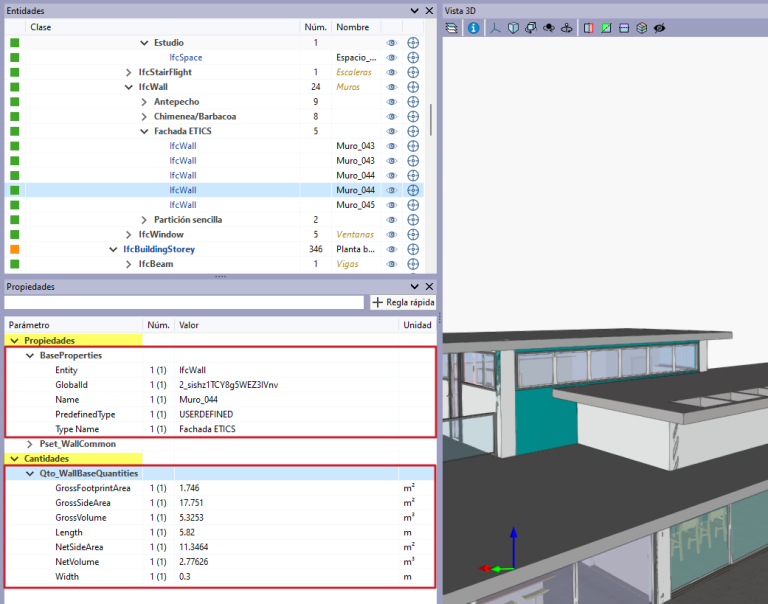This screenshot has height=604, width=768.
Task: Expand the Partición sencilla node
Action: (144, 219)
